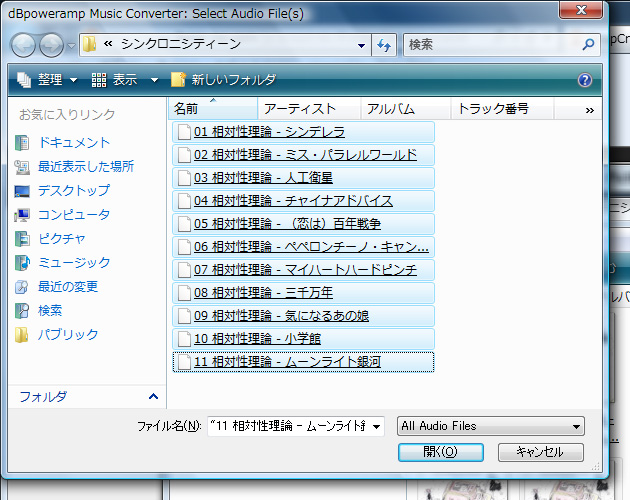Select file 10 相対性理論 - 小学館
630x500 pixels.
coord(303,339)
